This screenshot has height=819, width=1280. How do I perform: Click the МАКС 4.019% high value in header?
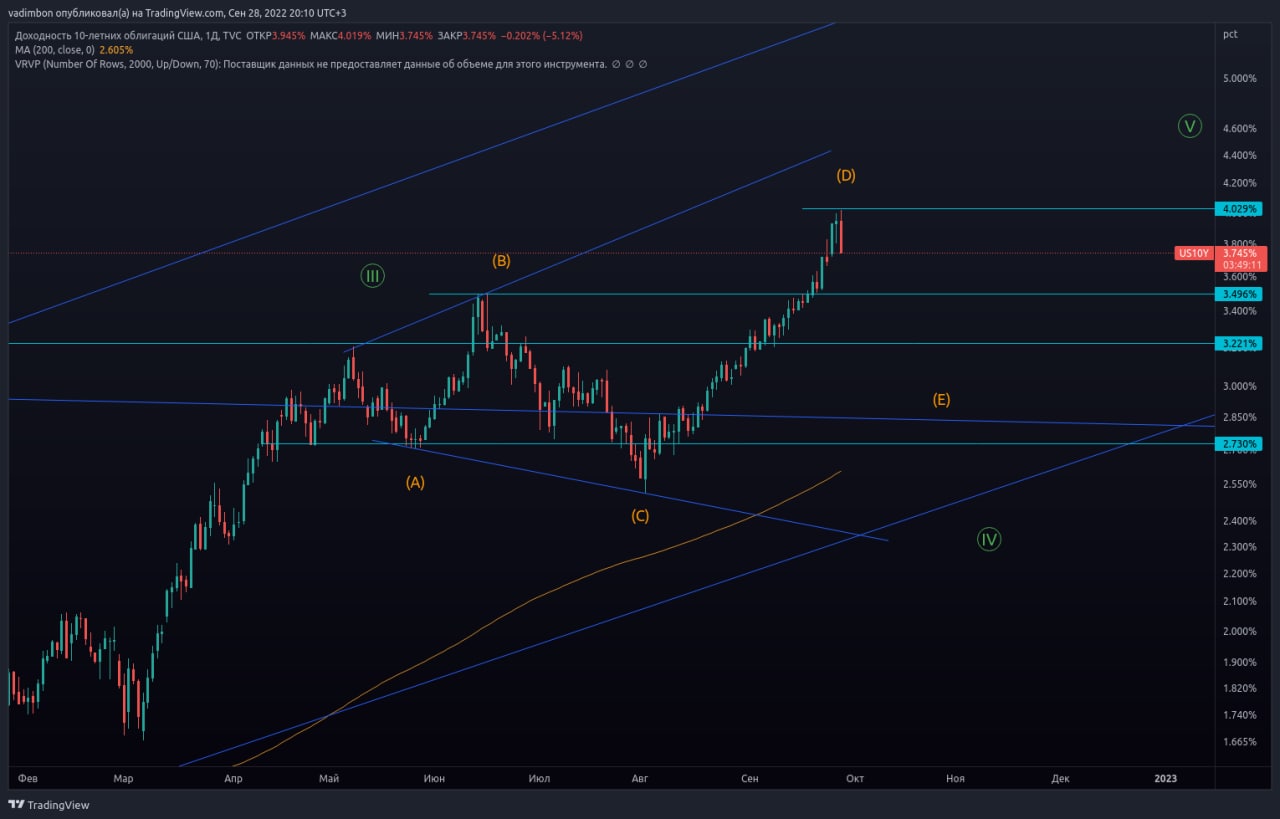[340, 35]
